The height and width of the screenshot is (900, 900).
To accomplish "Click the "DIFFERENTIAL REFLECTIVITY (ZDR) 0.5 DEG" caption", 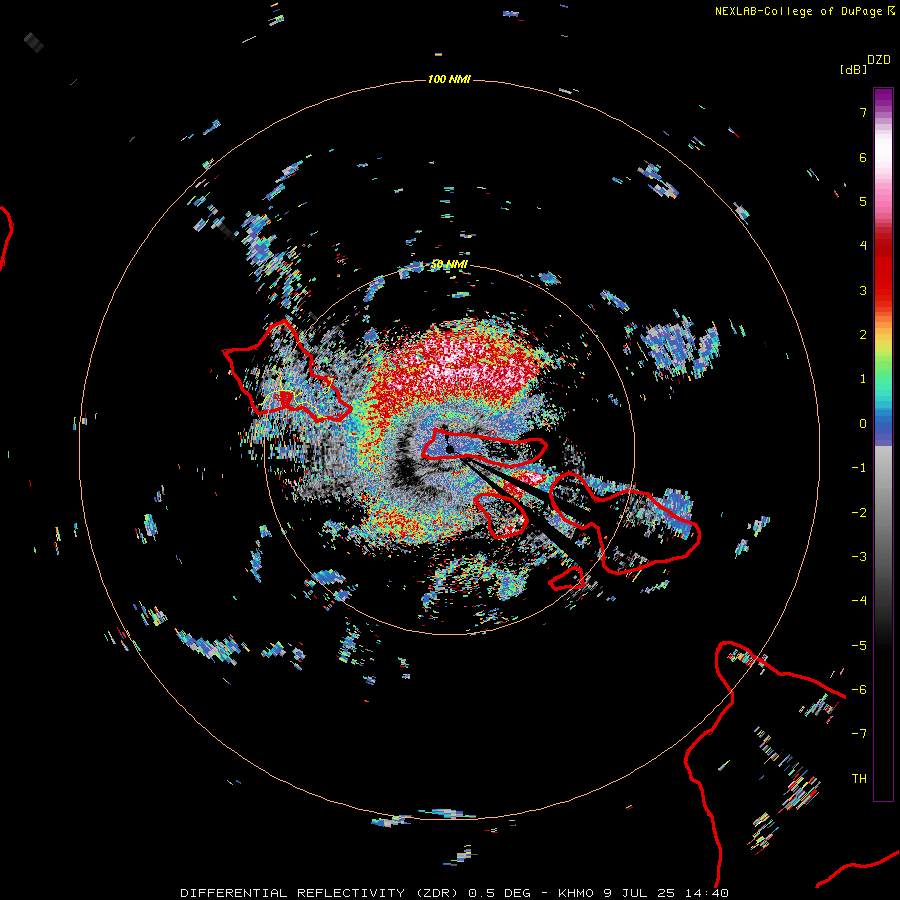I will pos(355,893).
